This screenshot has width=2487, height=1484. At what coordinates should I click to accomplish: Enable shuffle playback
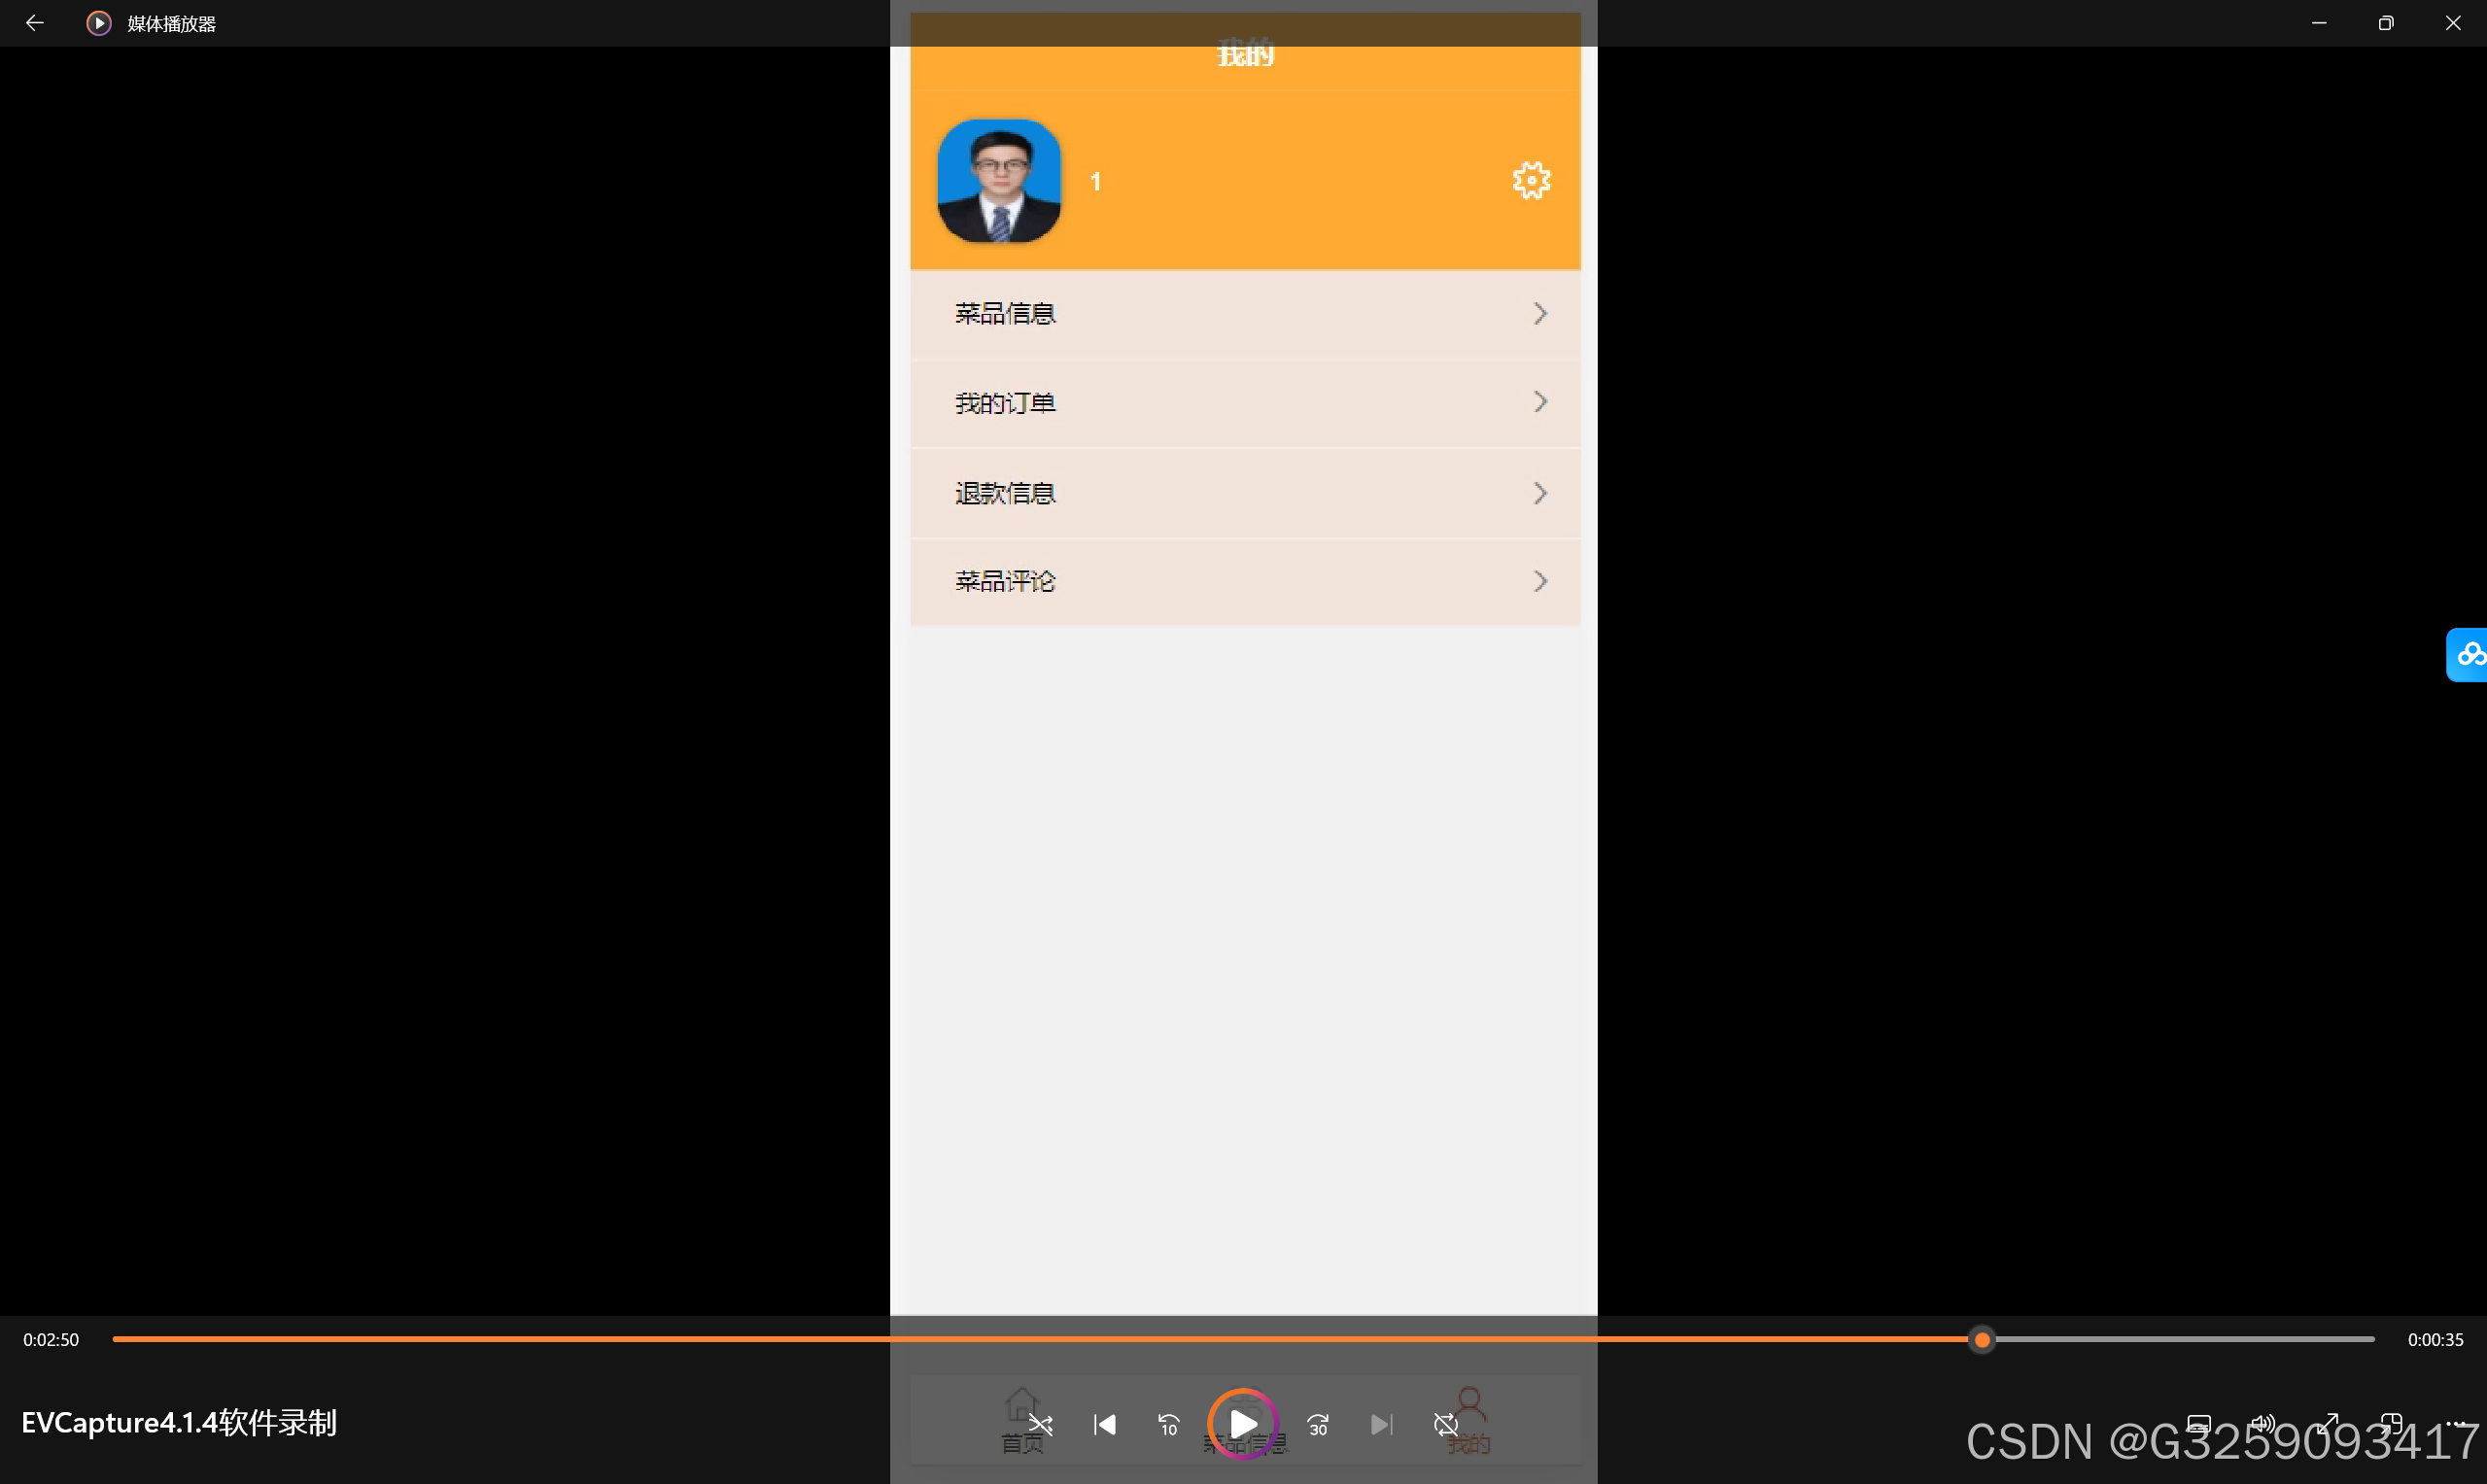pyautogui.click(x=1041, y=1424)
